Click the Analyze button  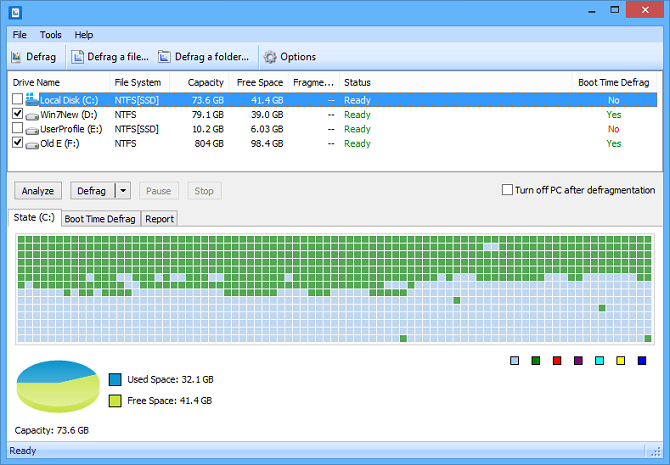click(38, 190)
